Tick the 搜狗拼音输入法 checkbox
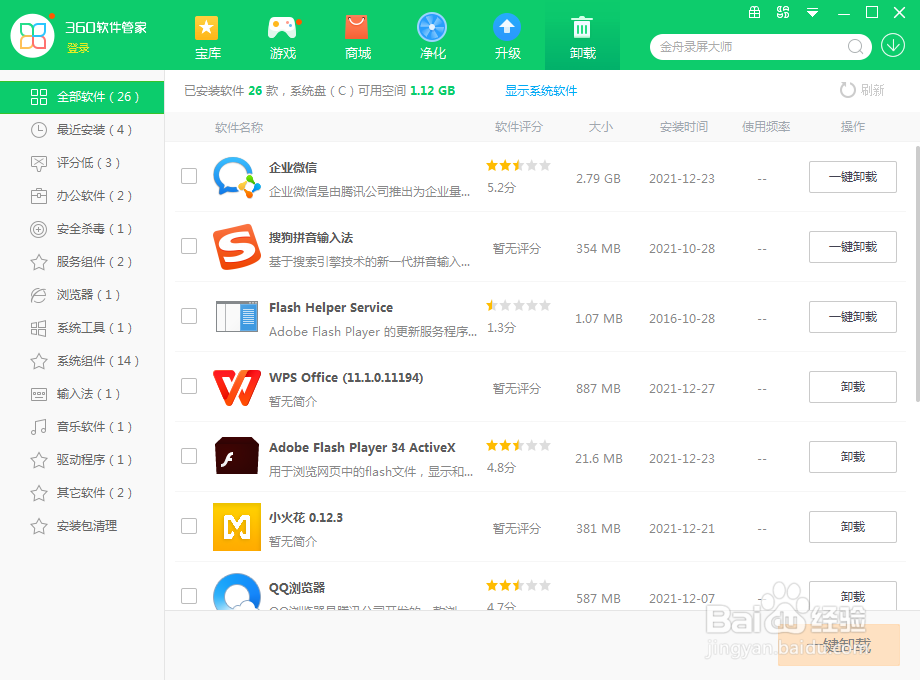This screenshot has width=920, height=680. (x=189, y=246)
